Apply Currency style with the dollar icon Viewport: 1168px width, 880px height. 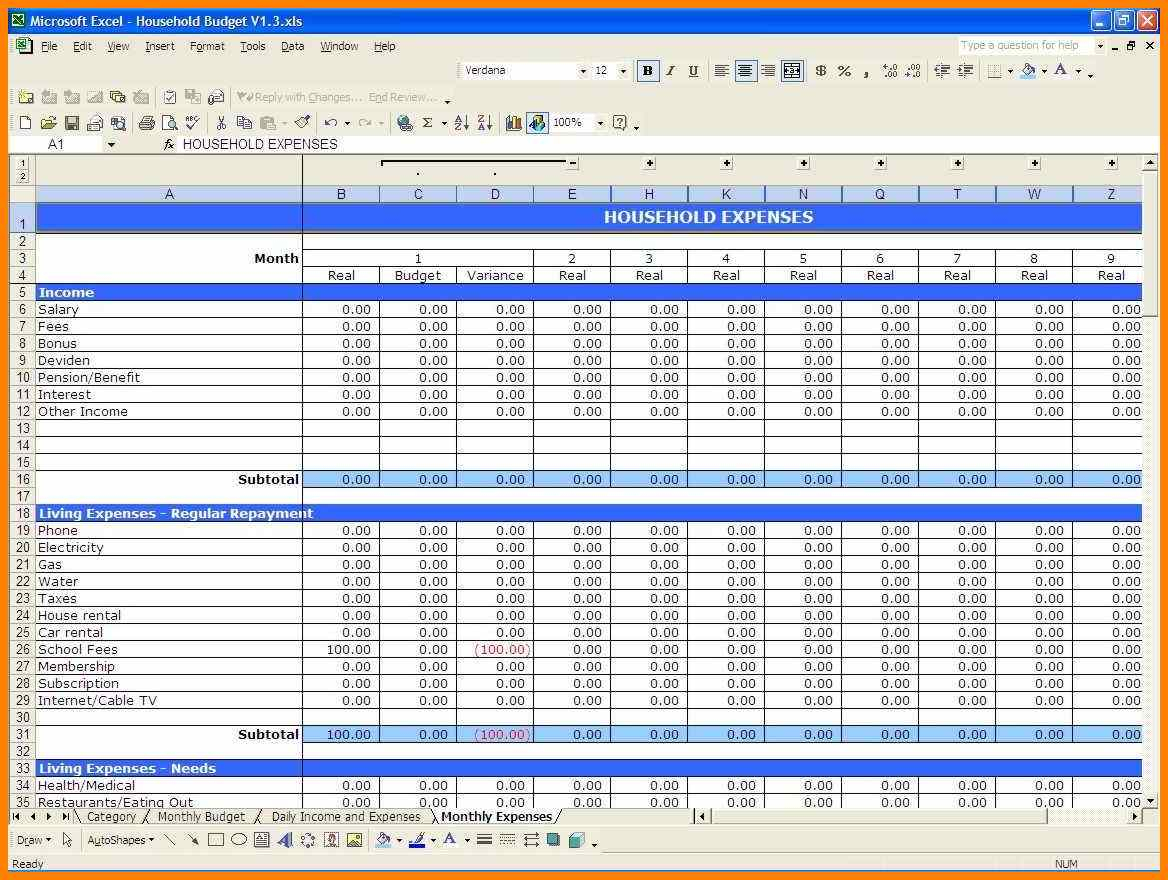[821, 71]
